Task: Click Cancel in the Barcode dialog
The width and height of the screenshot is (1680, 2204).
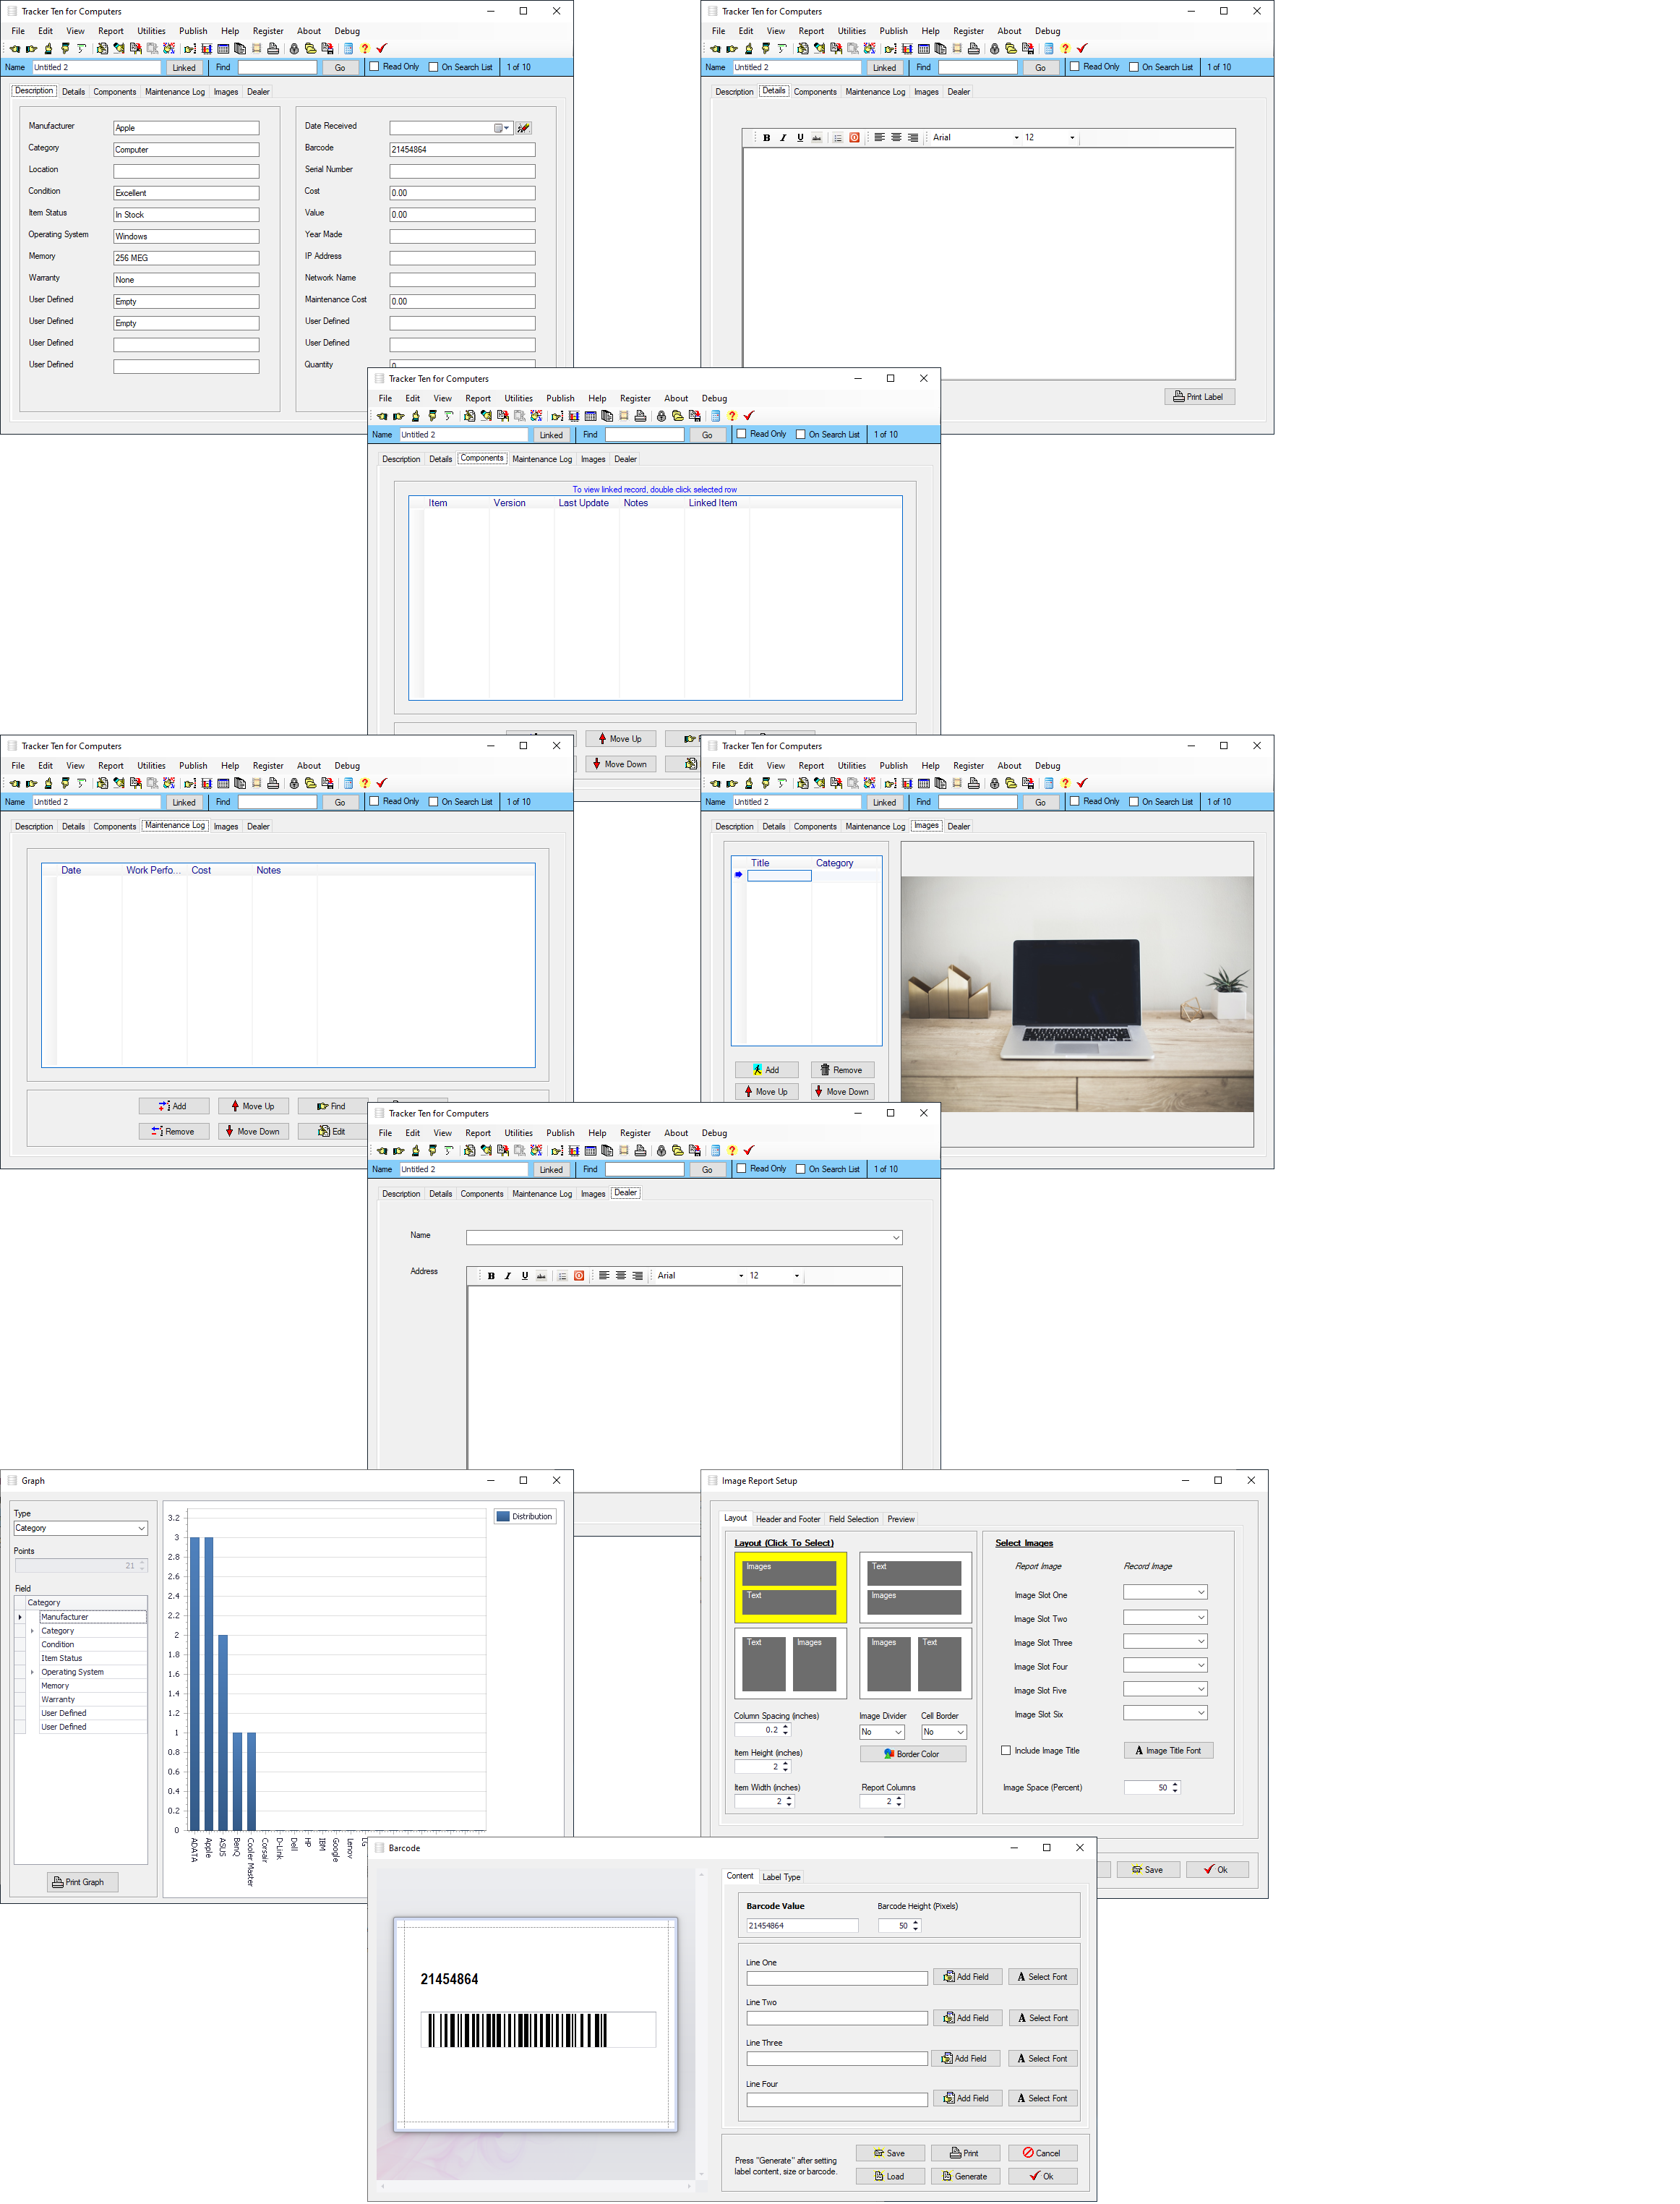Action: (1042, 2153)
